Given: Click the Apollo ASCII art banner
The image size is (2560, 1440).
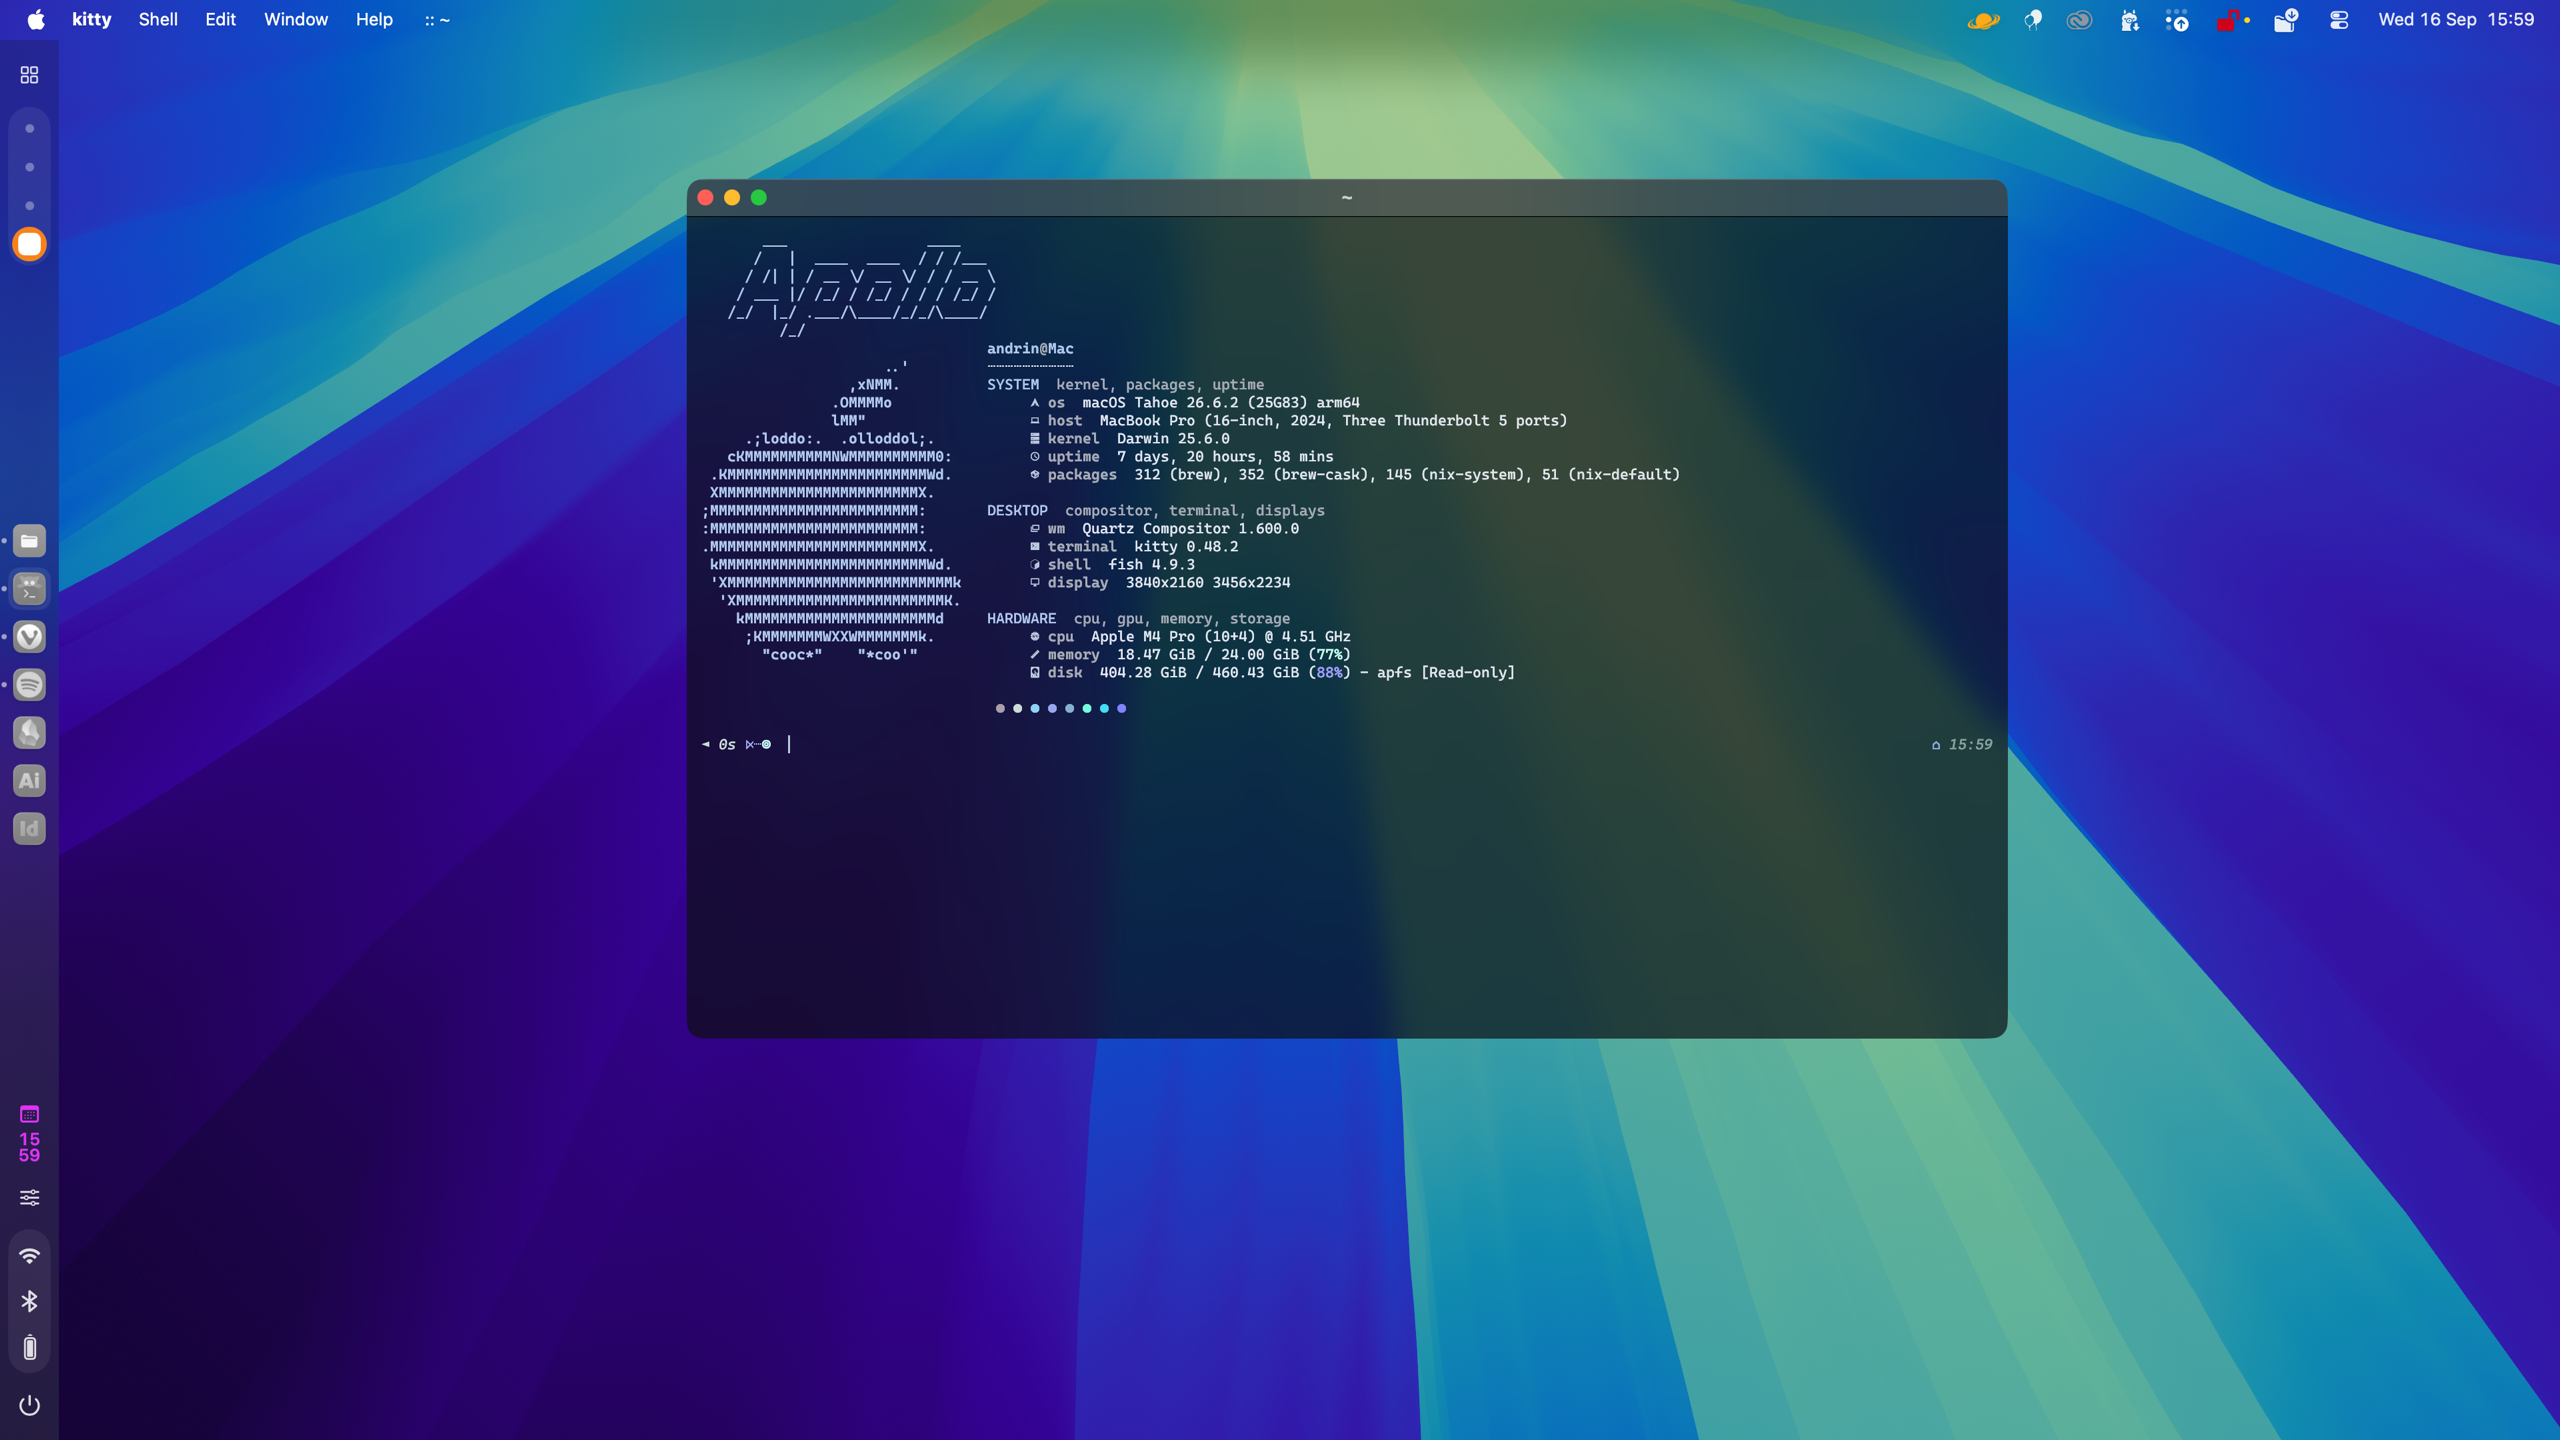Looking at the screenshot, I should [862, 288].
